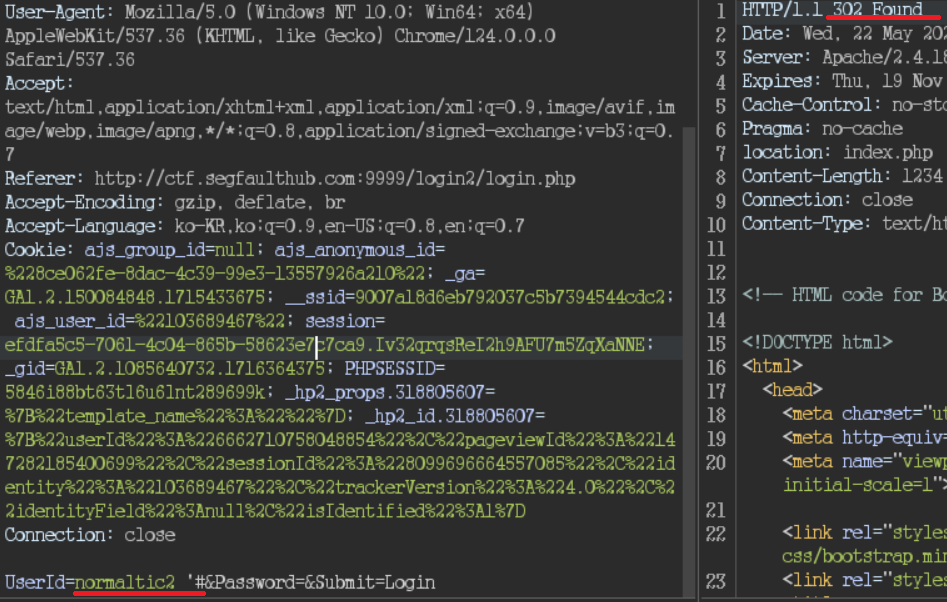Screen dimensions: 947x602
Task: Click the meta charset line in response
Action: point(865,414)
